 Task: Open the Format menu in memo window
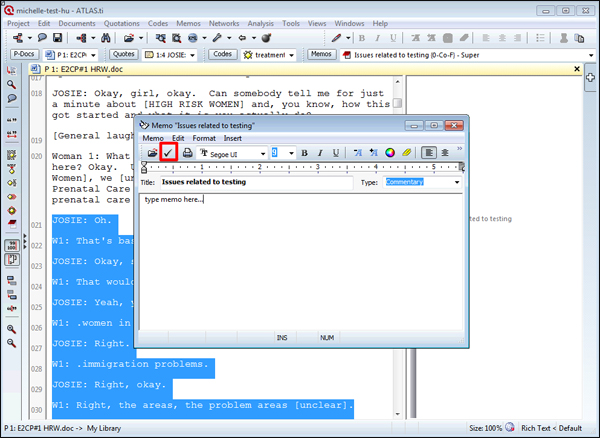click(203, 138)
